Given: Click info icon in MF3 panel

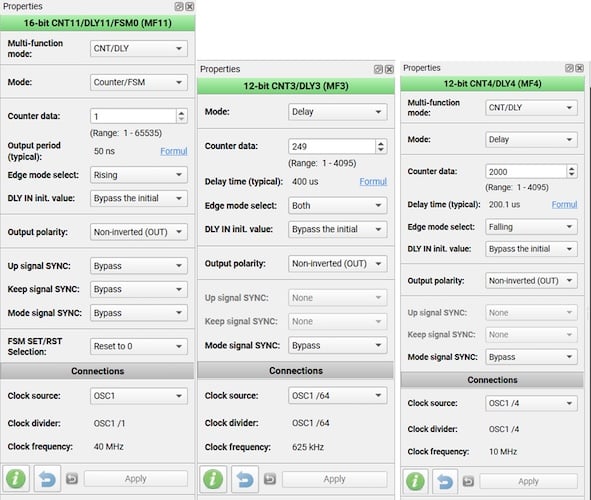Looking at the screenshot, I should (213, 479).
